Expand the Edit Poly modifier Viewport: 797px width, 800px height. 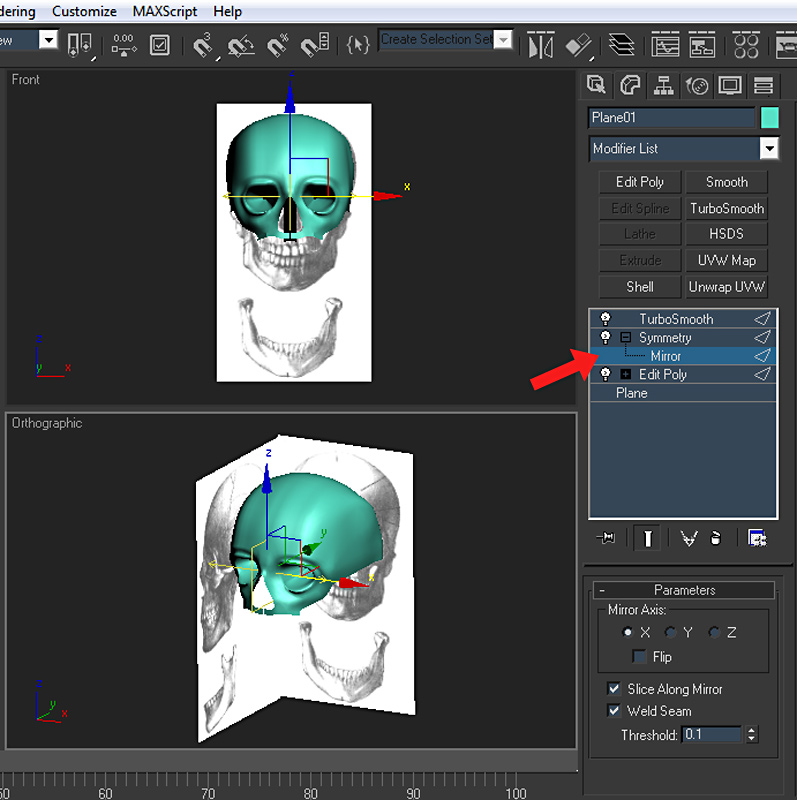pos(626,374)
